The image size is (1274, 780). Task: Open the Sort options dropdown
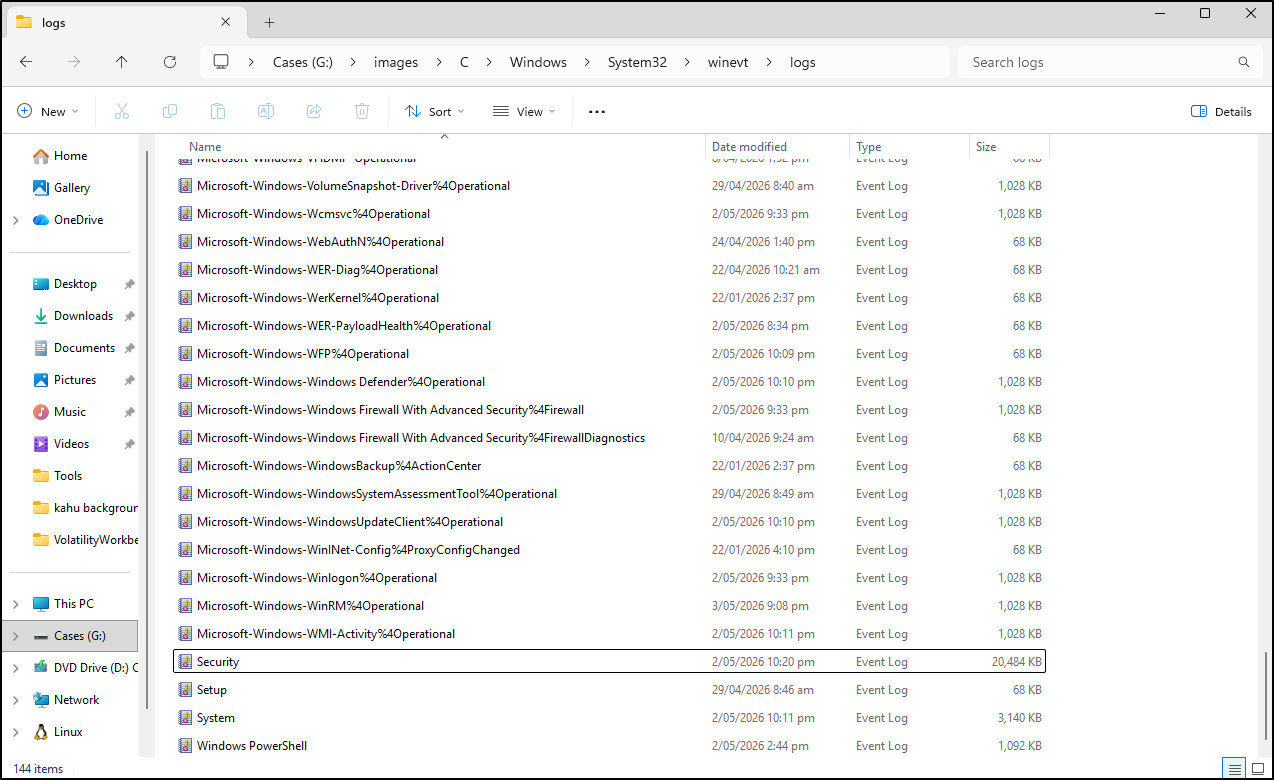[x=435, y=111]
